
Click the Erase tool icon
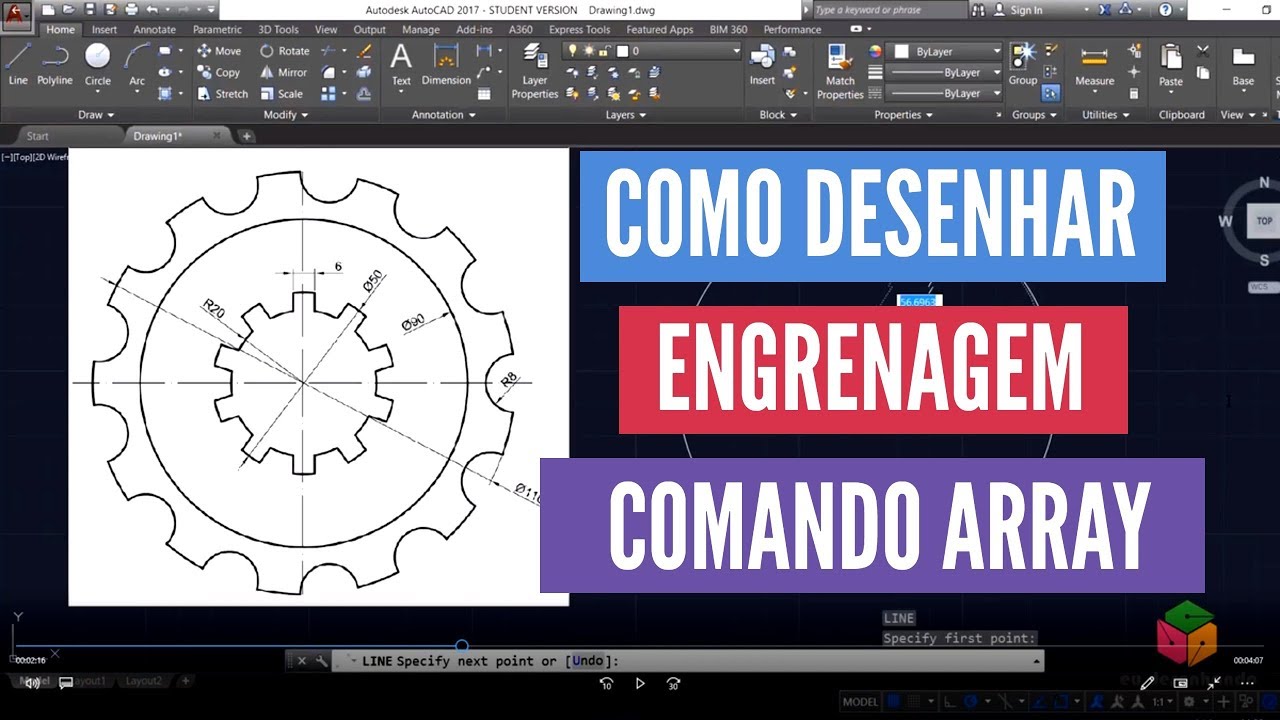tap(364, 51)
